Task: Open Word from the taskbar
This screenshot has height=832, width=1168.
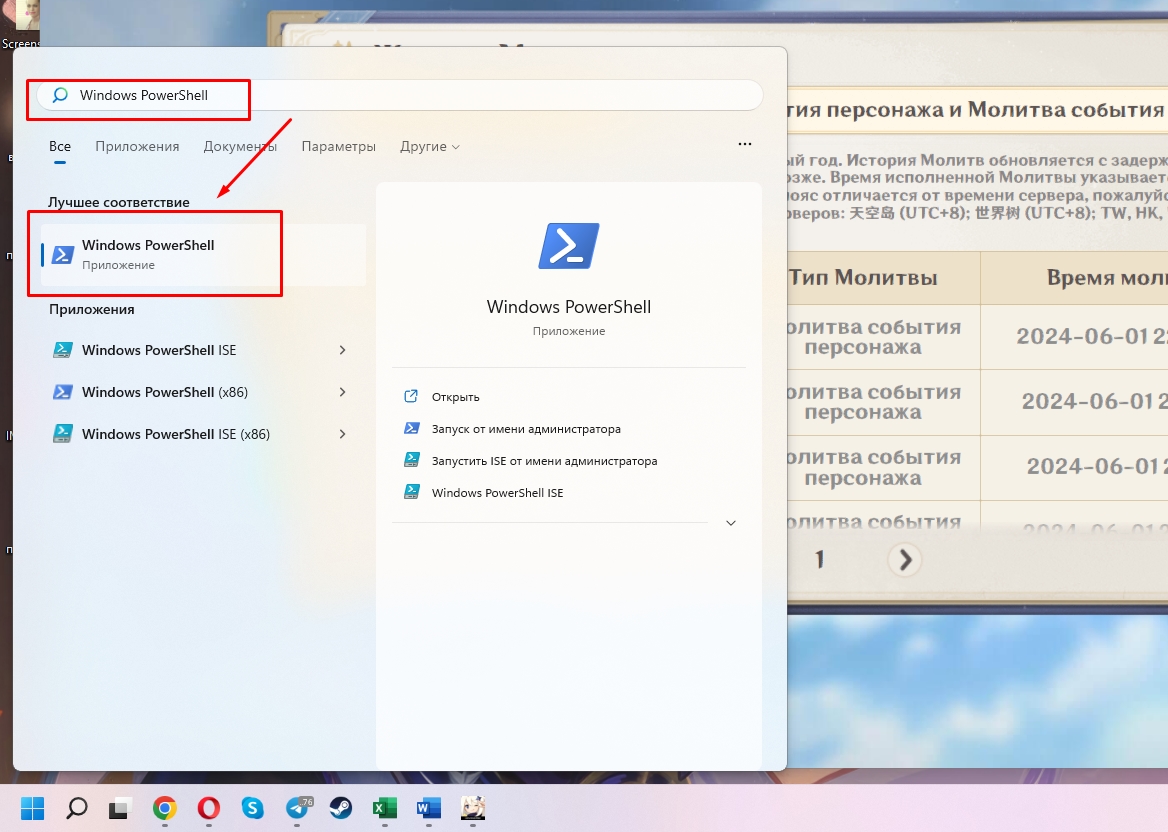Action: (429, 808)
